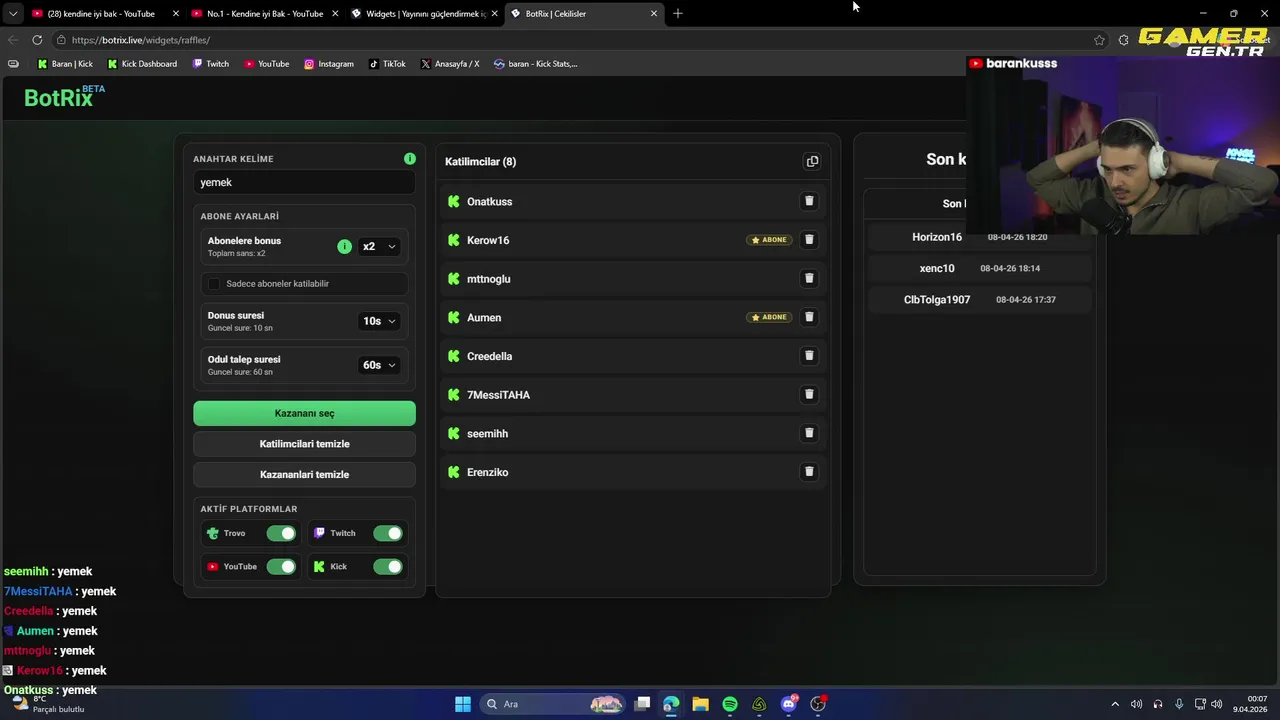Open the Edge browser on the taskbar
The image size is (1280, 720).
coord(671,704)
